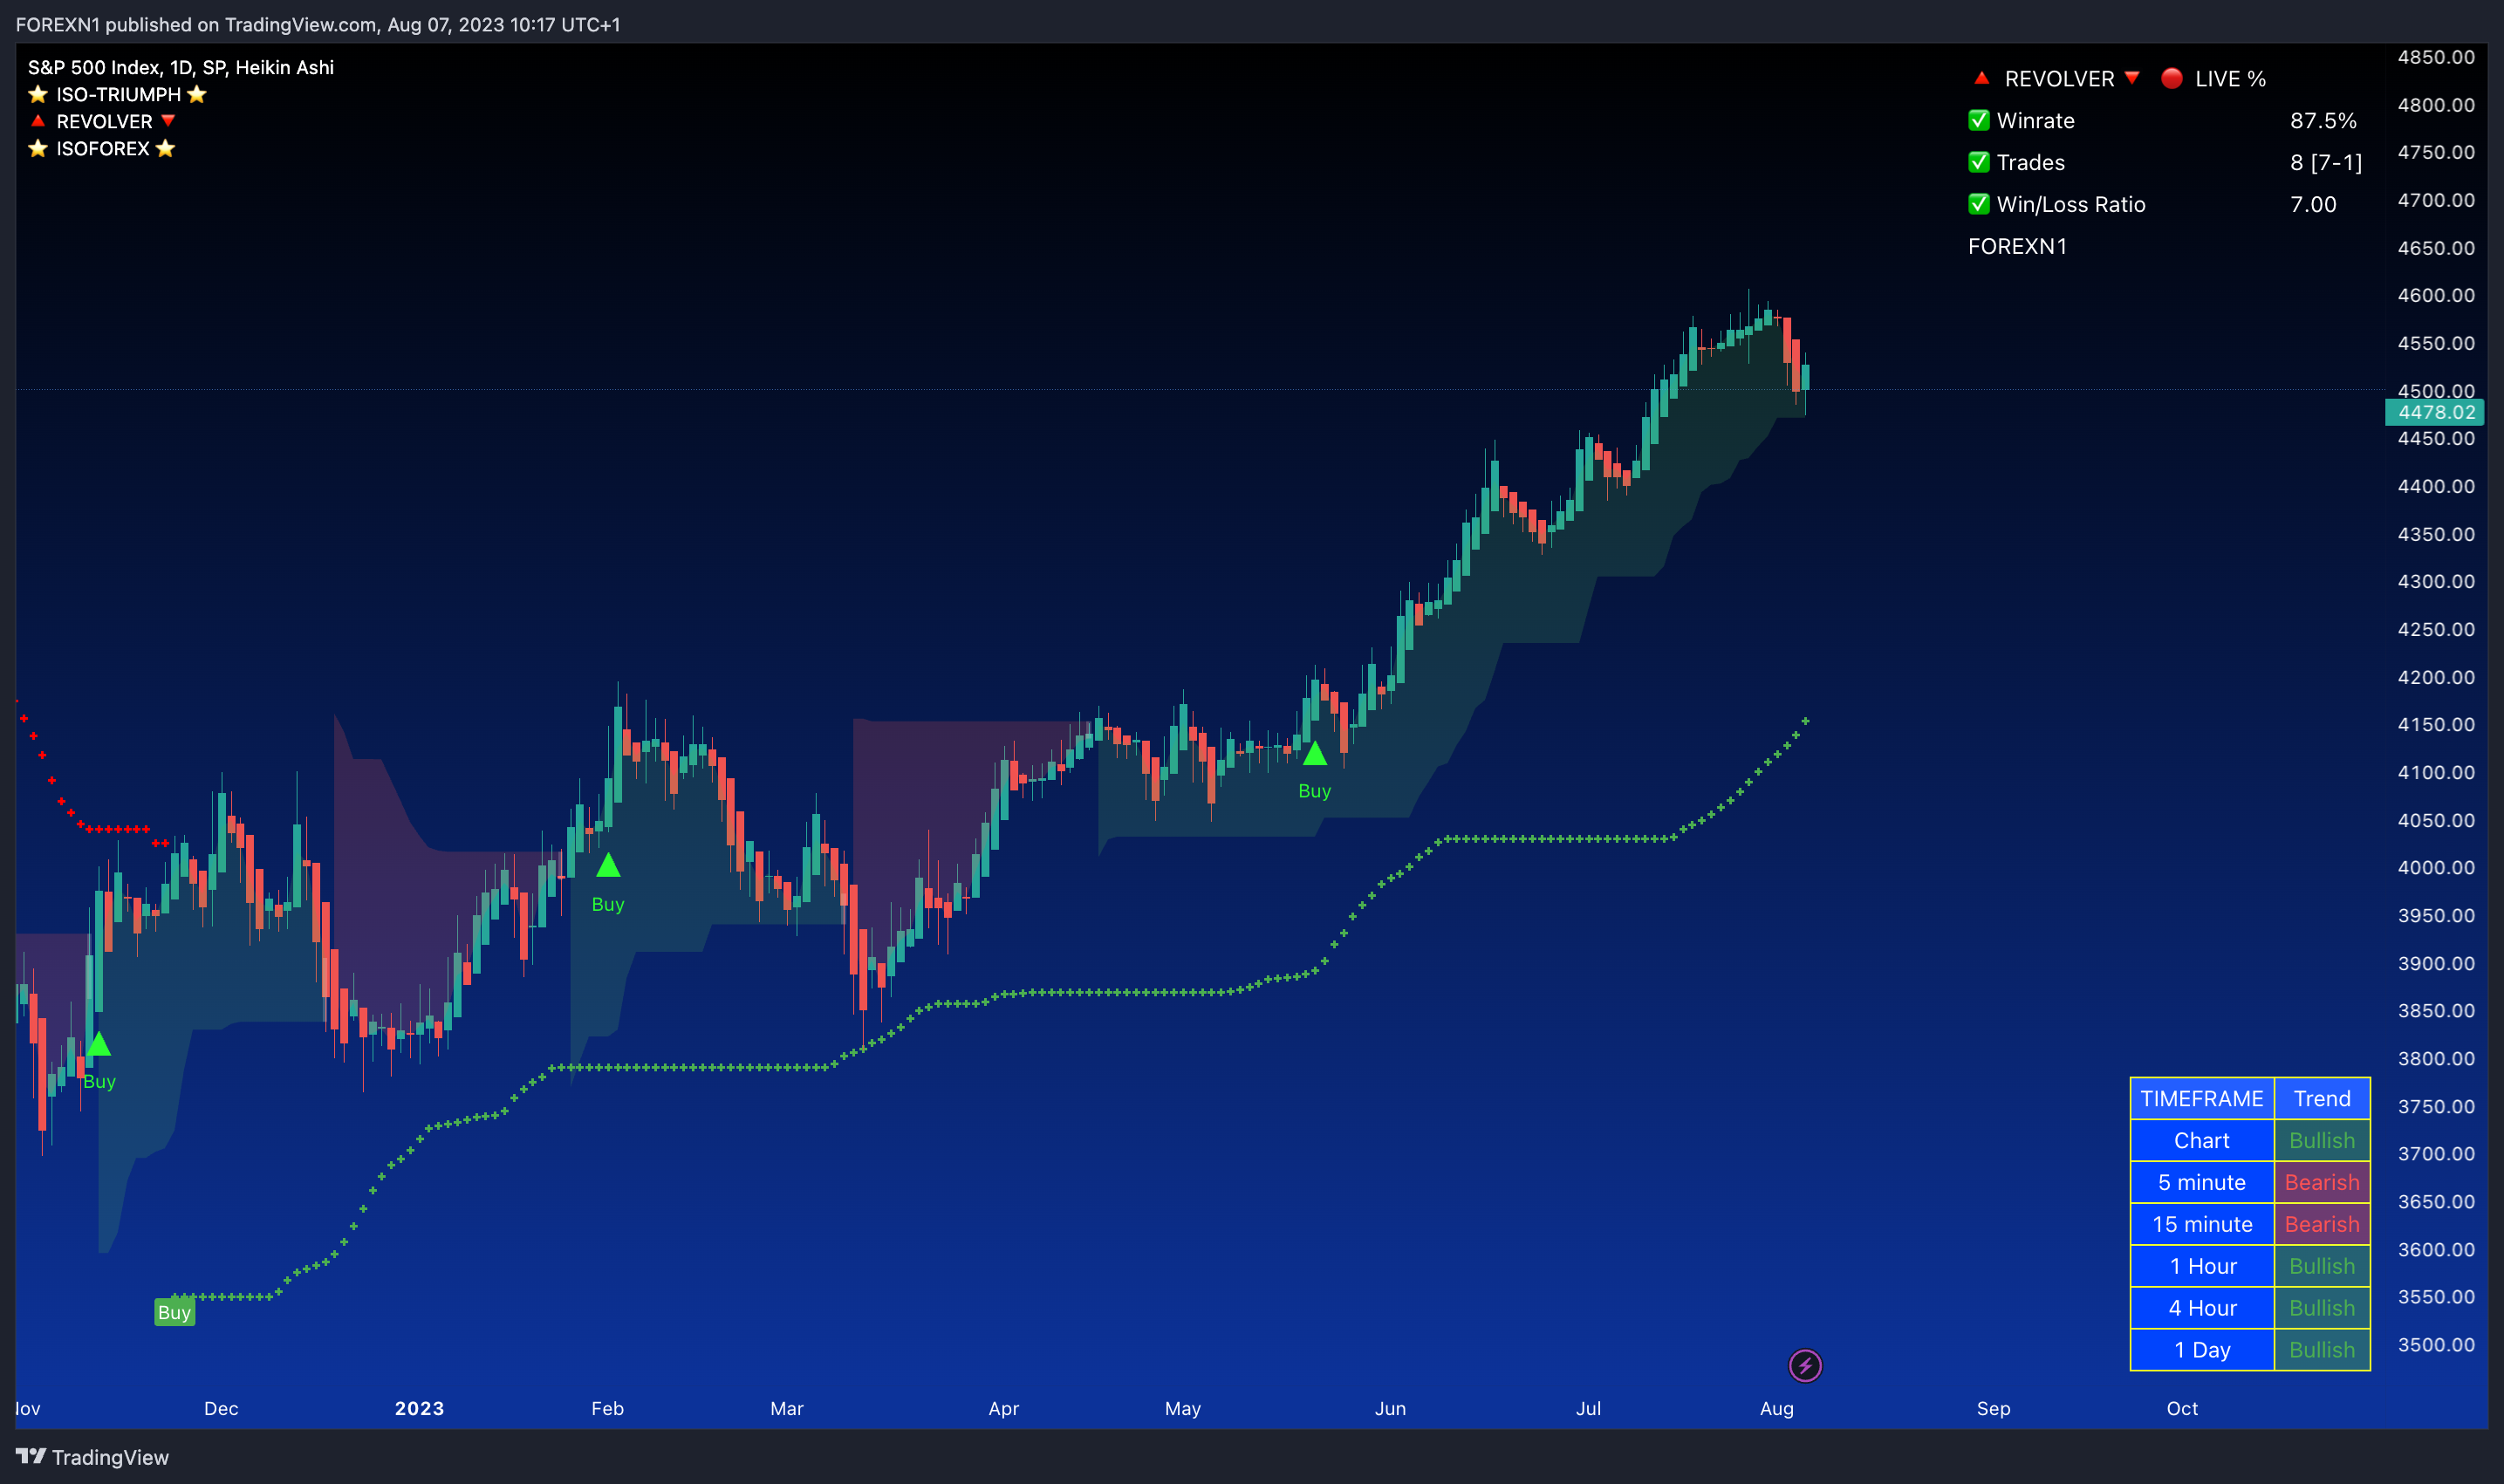Screen dimensions: 2504x1484
Task: Click the red LIVE circle indicator
Action: click(2171, 78)
